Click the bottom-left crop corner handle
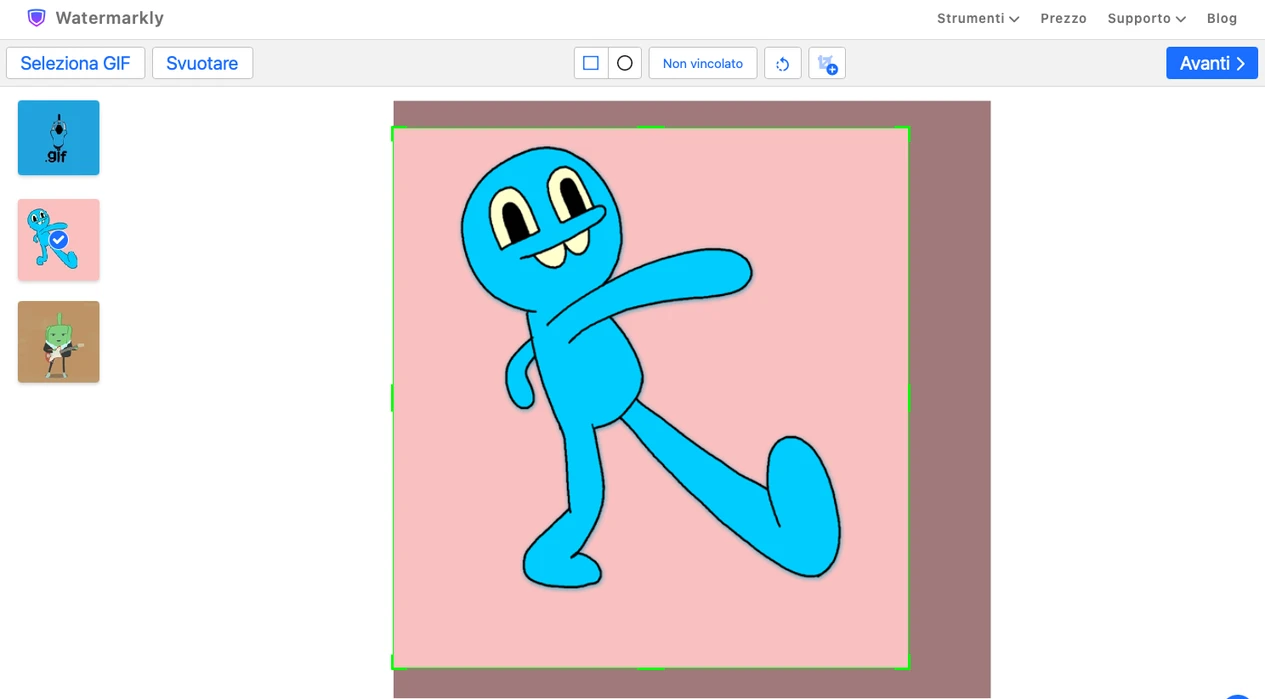This screenshot has height=699, width=1265. [x=393, y=667]
